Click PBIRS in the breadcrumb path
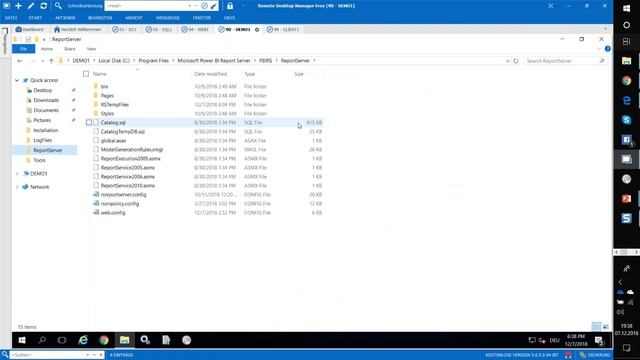 pyautogui.click(x=265, y=60)
